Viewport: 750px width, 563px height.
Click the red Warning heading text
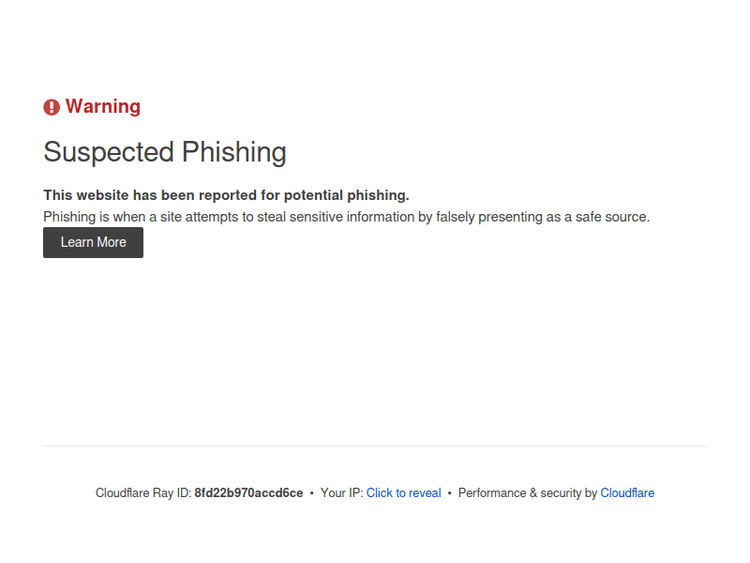(103, 107)
